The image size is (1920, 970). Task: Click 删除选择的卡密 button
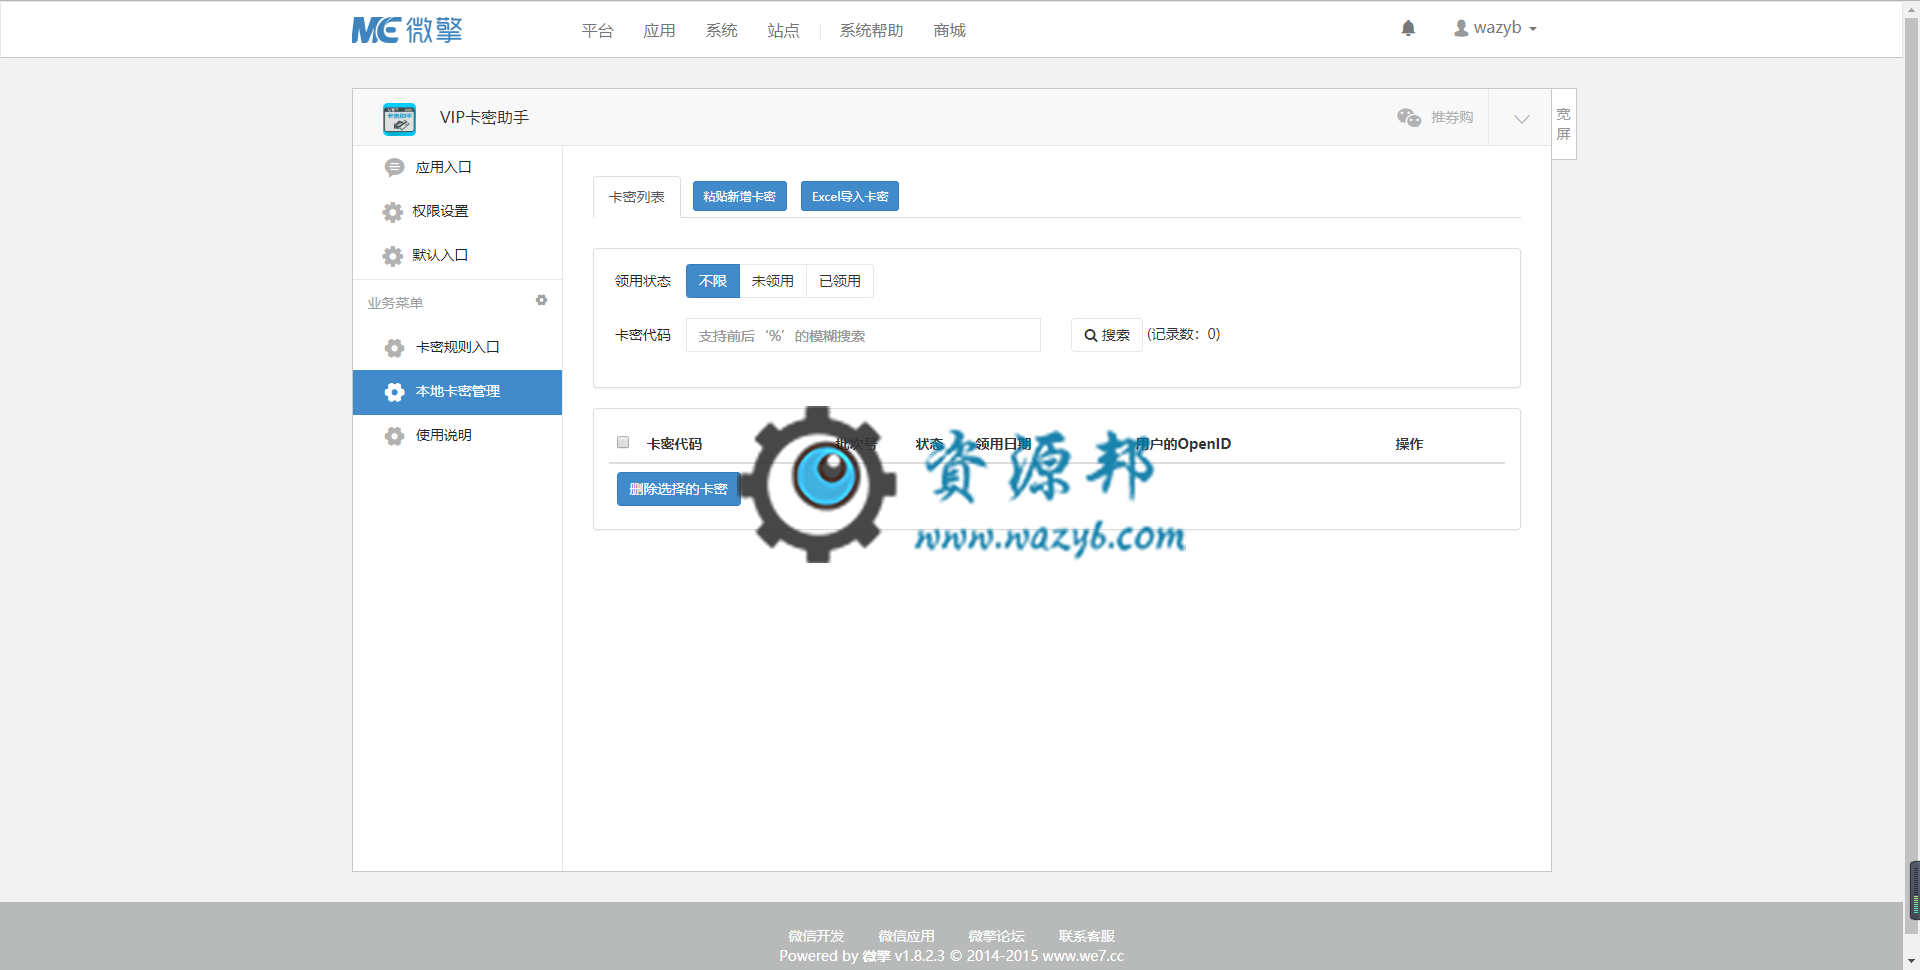678,489
